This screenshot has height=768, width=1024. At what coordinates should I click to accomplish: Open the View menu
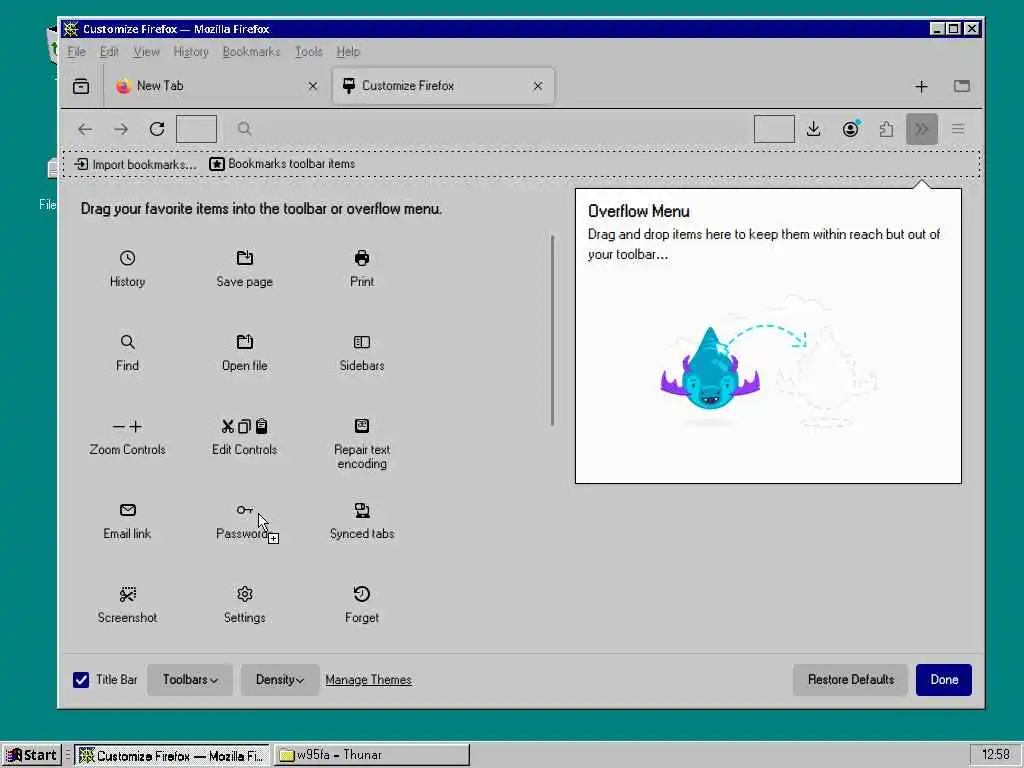146,52
